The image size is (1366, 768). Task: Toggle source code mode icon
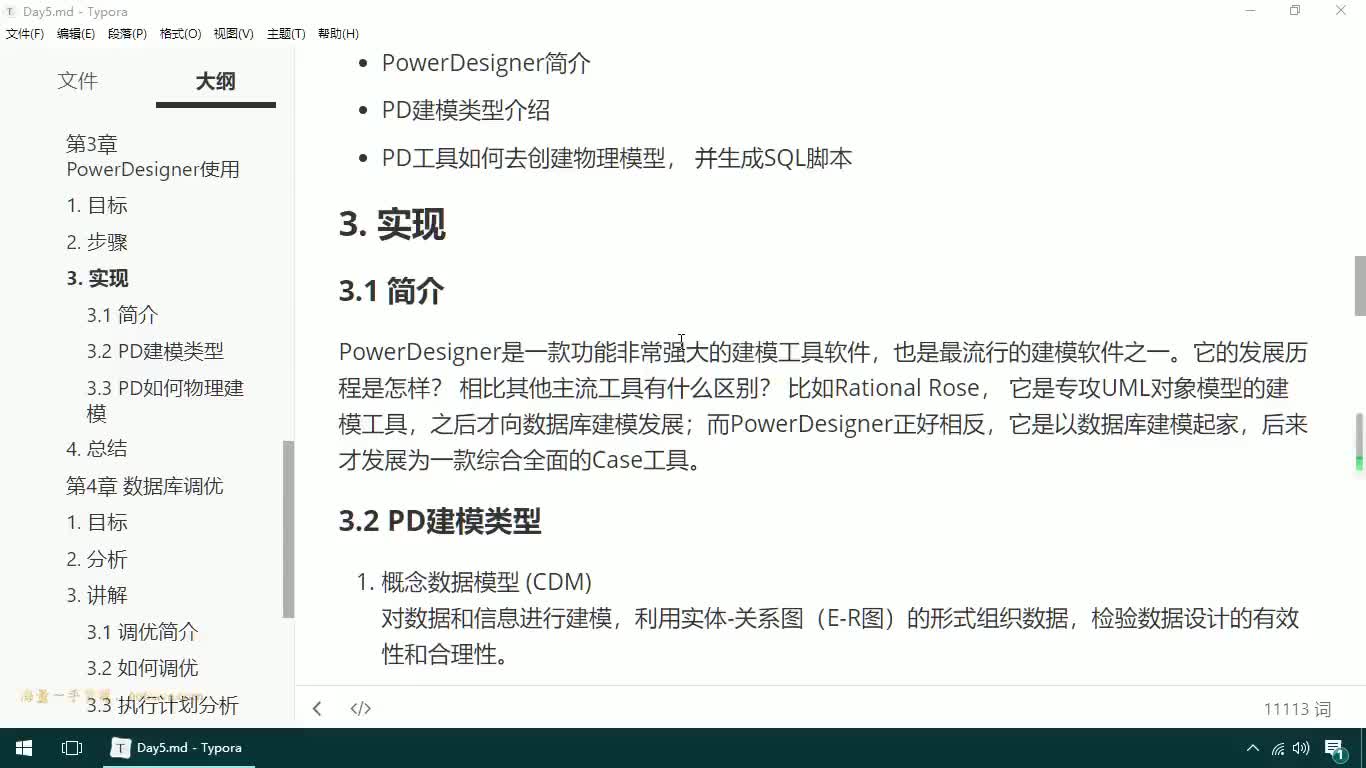[x=361, y=709]
